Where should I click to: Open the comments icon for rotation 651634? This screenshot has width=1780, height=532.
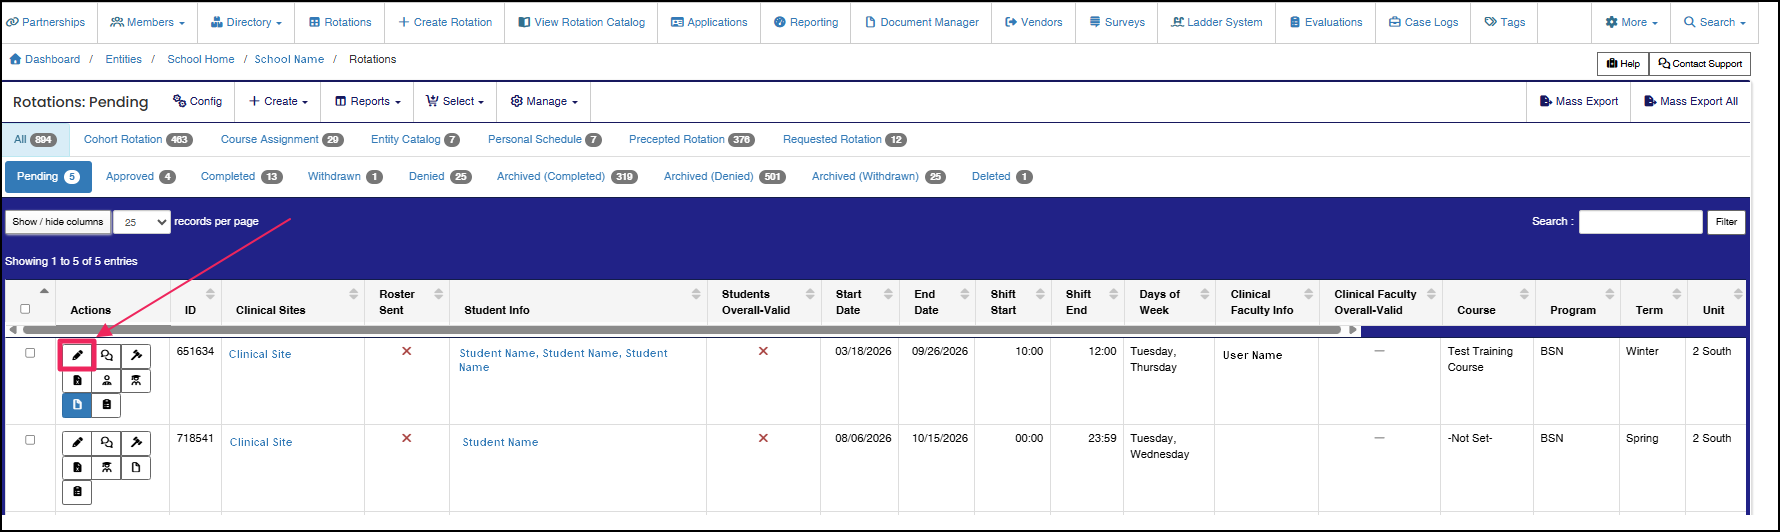click(107, 355)
